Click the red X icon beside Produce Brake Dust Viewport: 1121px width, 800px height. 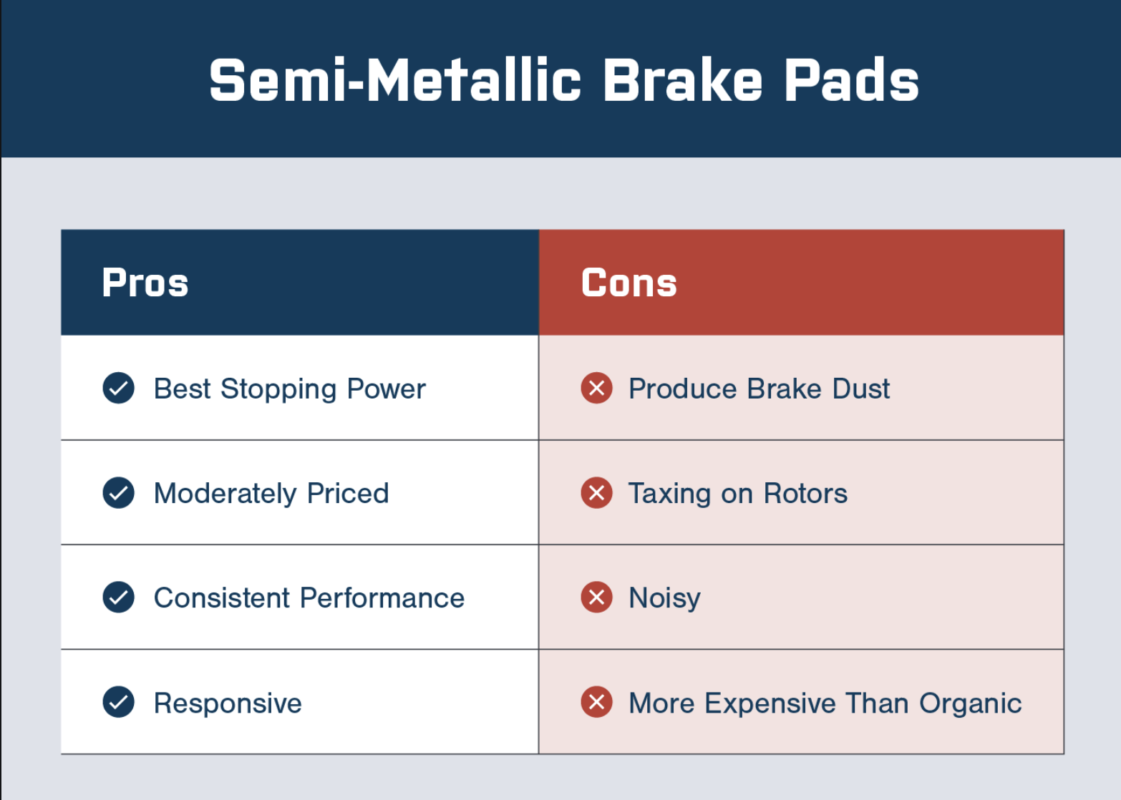pyautogui.click(x=596, y=388)
